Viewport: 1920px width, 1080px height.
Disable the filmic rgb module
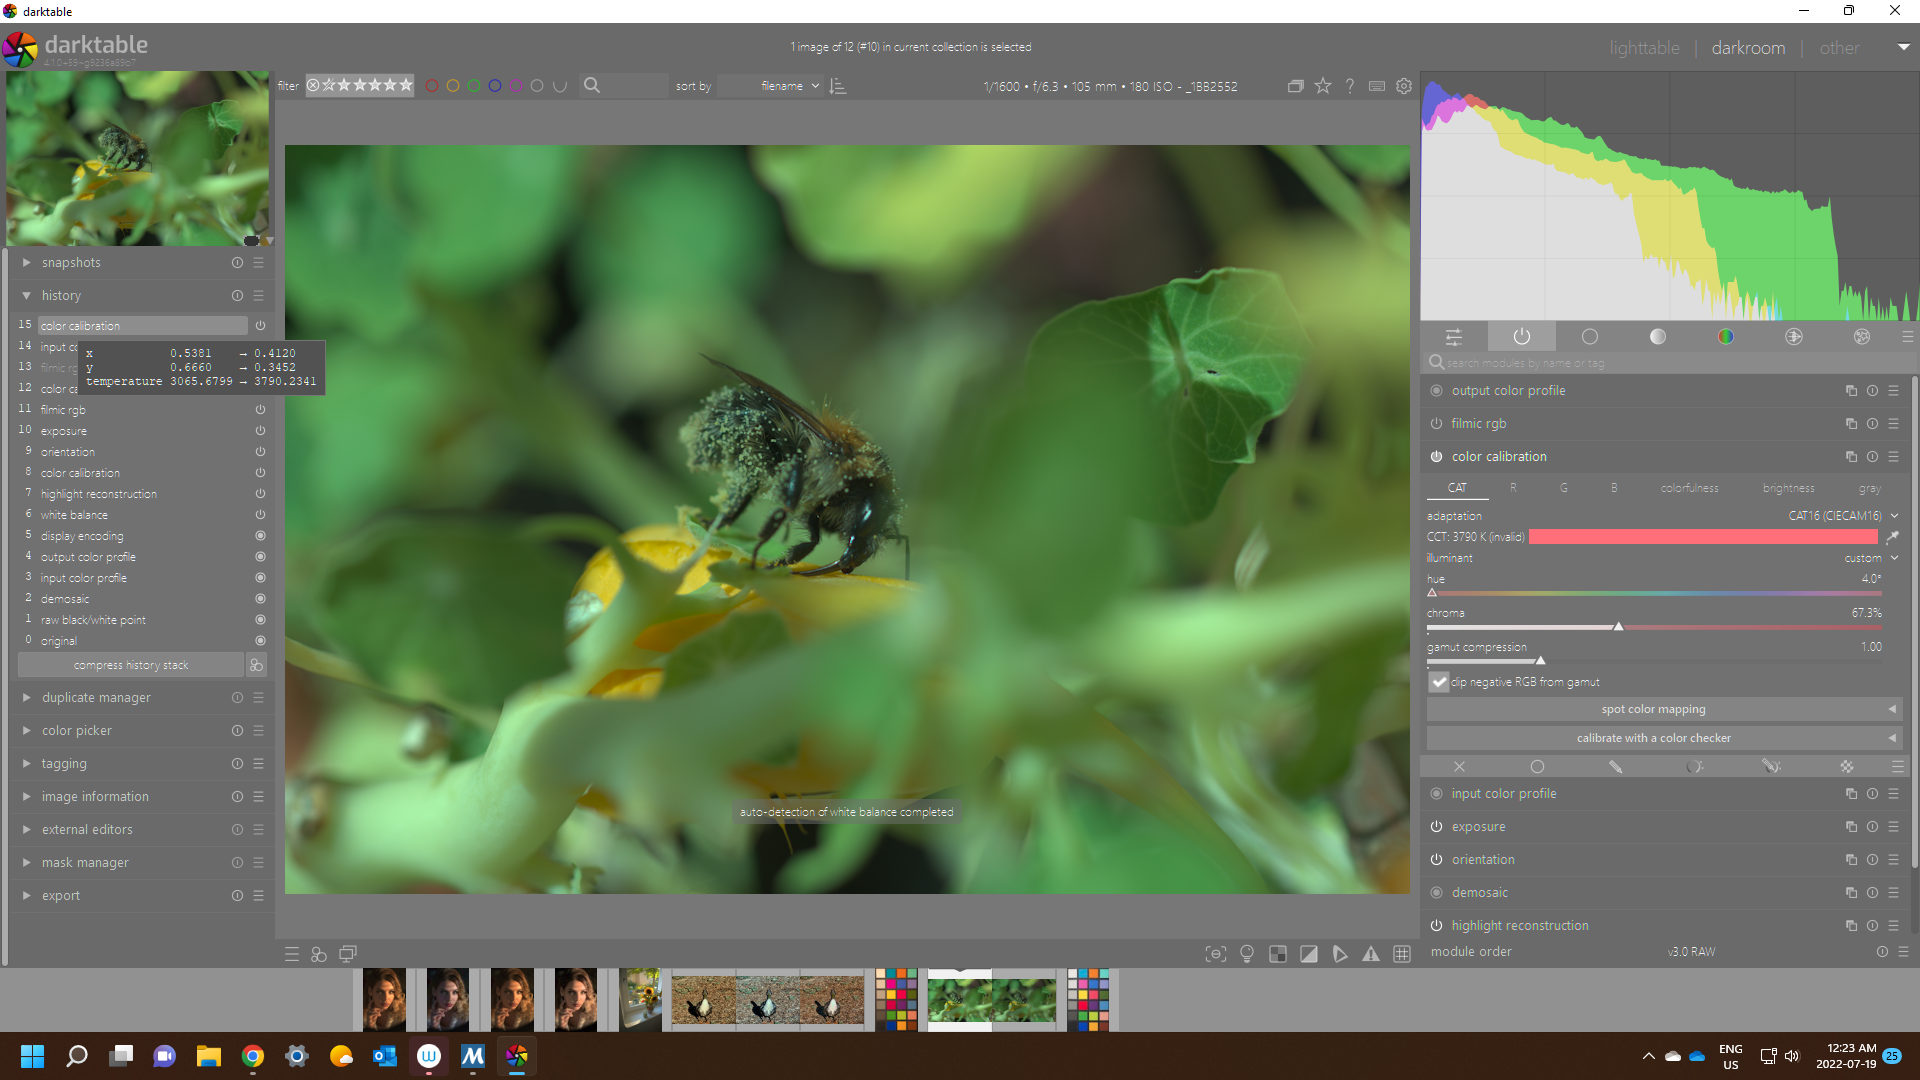click(1436, 424)
